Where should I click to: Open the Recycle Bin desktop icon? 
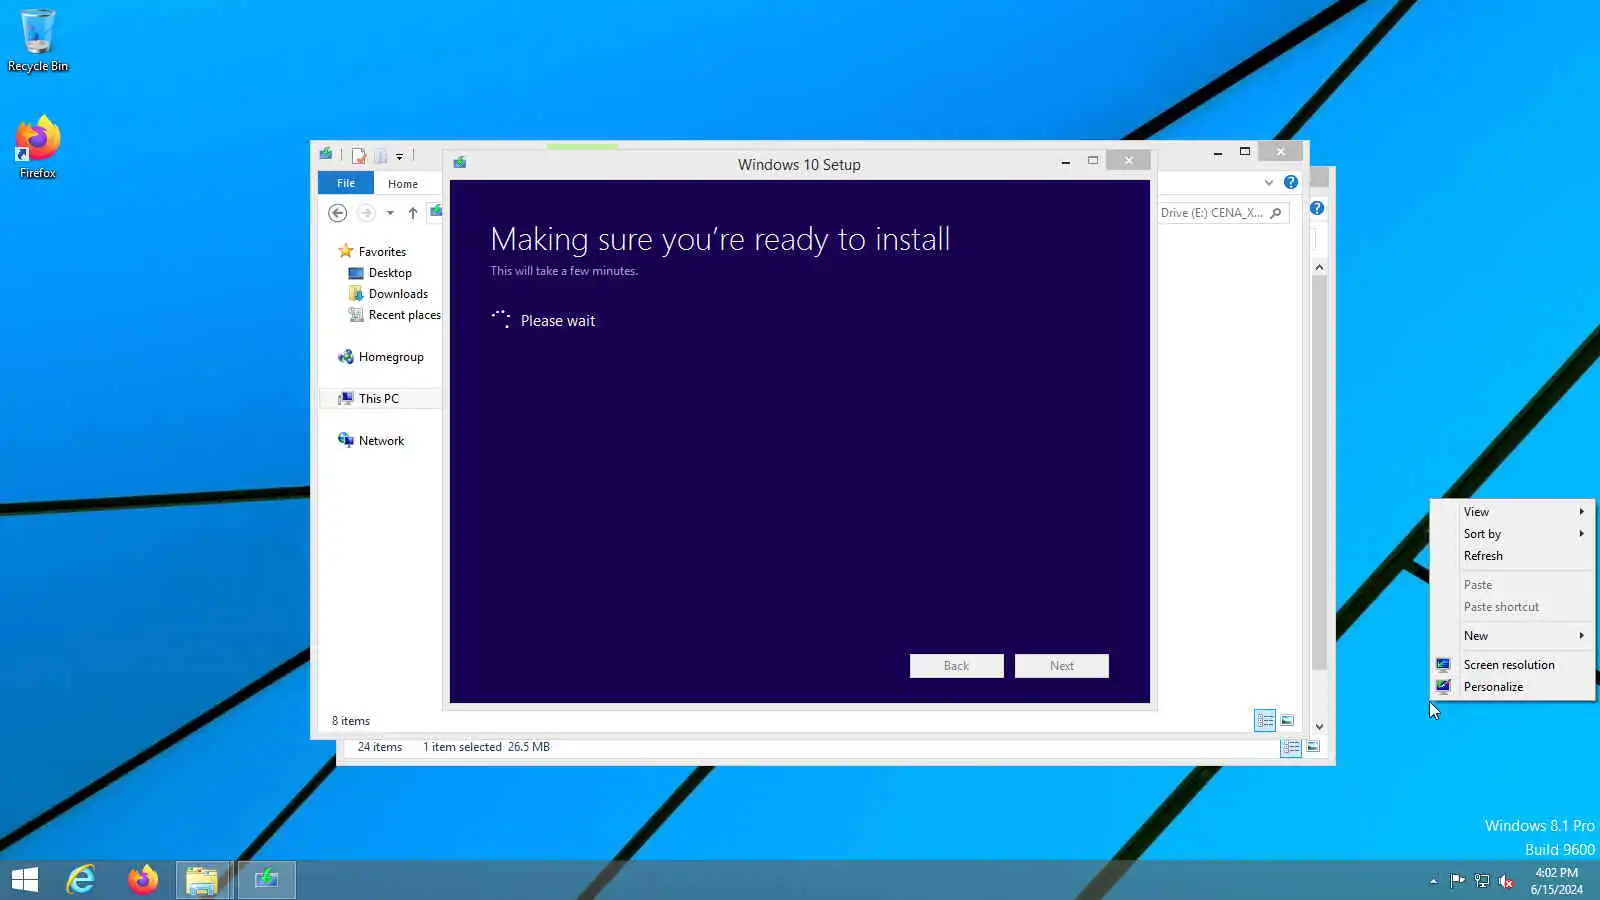[38, 40]
